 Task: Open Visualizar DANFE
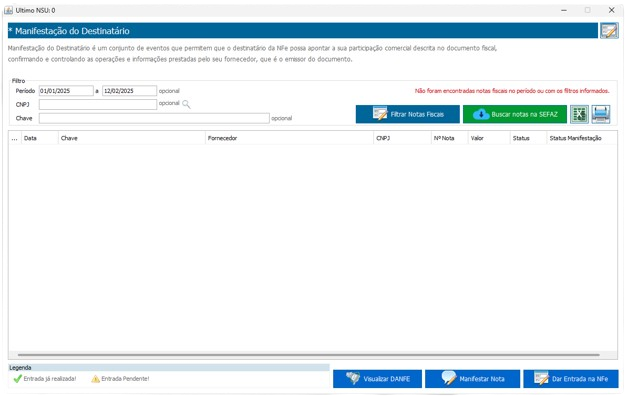pyautogui.click(x=377, y=379)
